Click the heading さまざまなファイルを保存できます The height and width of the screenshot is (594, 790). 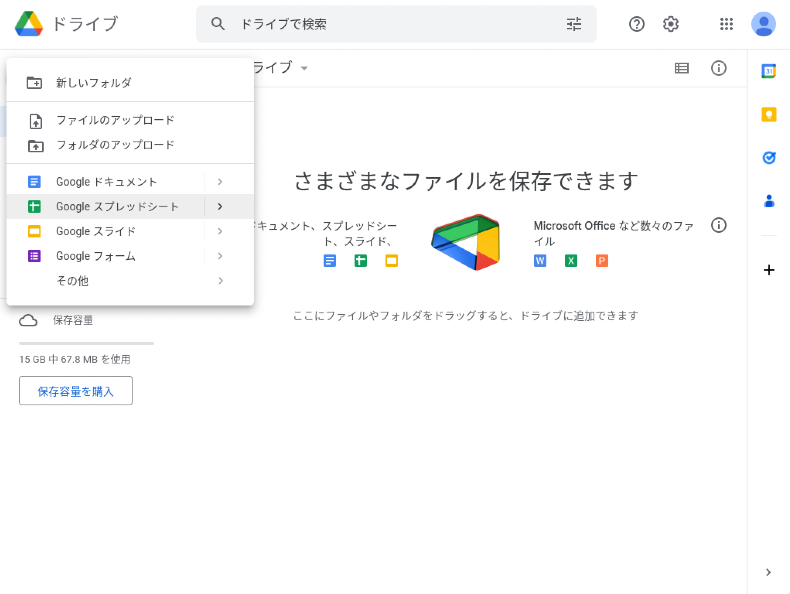pos(466,181)
